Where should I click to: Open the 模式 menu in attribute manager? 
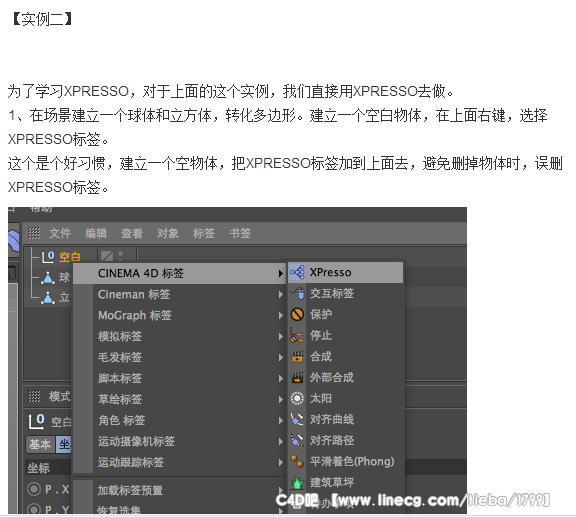tap(59, 396)
